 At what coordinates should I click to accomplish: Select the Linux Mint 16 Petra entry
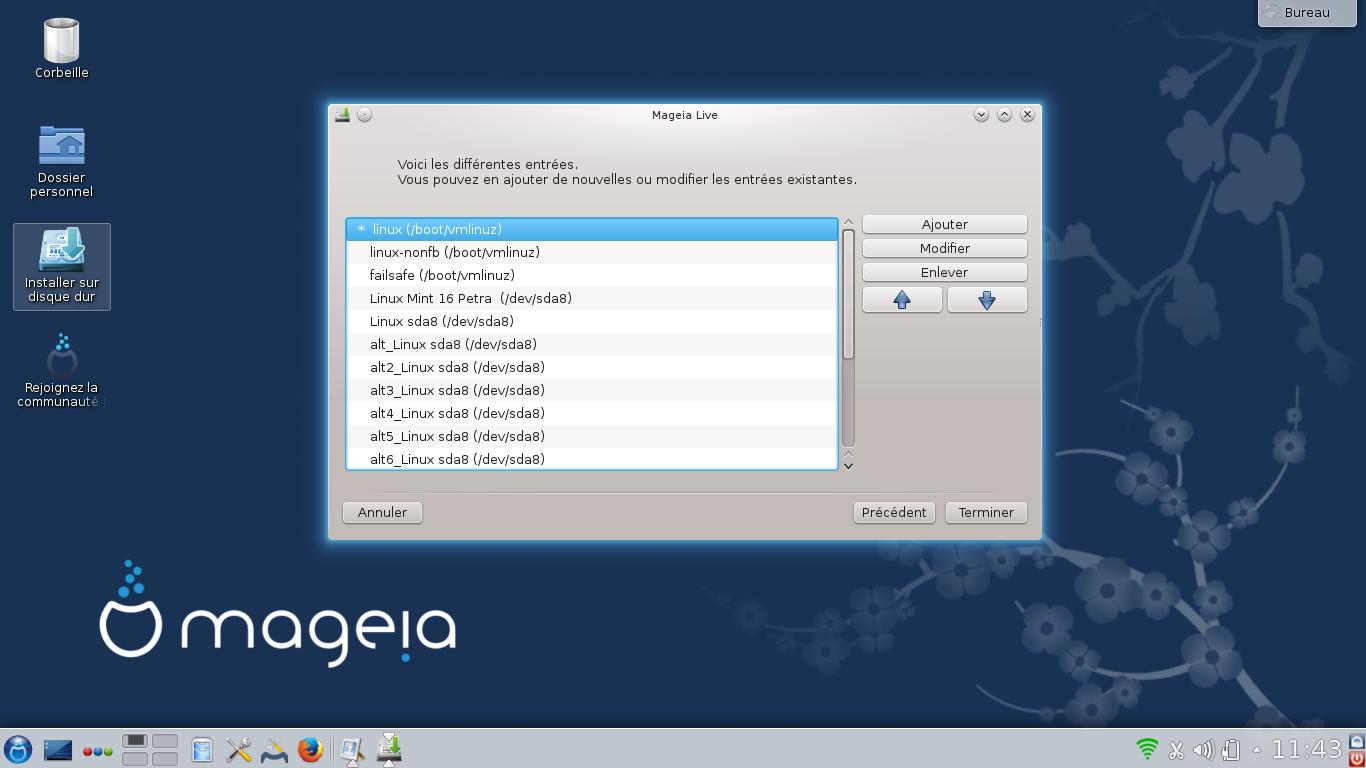tap(592, 298)
